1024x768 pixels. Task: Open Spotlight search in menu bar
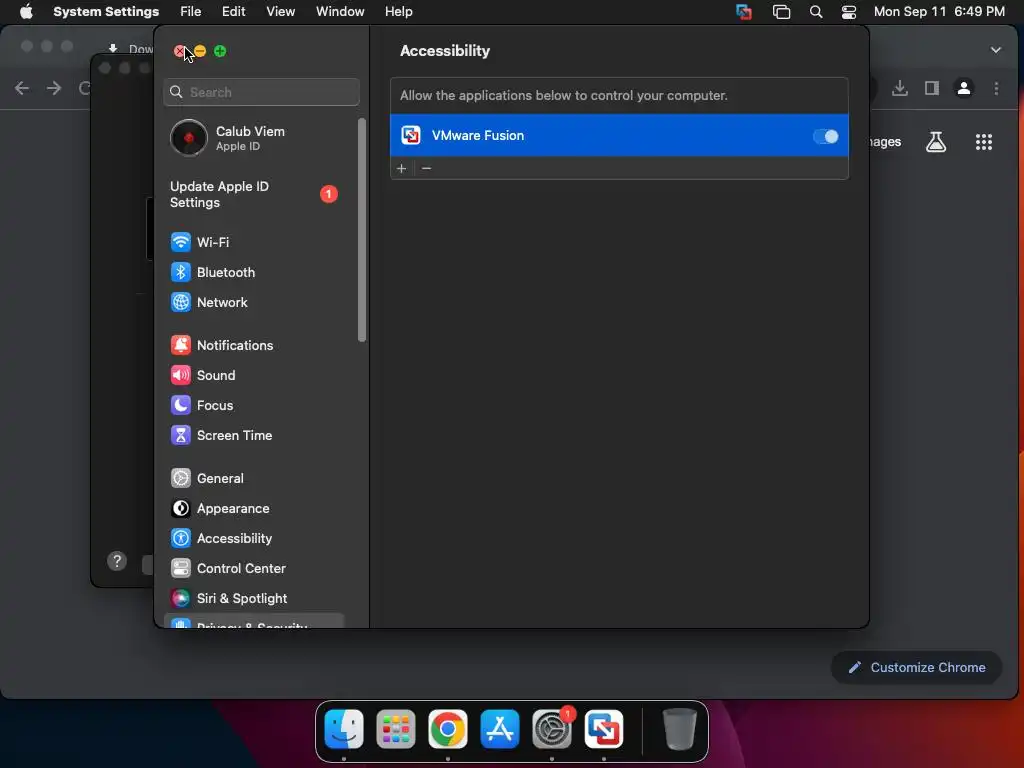pyautogui.click(x=816, y=12)
